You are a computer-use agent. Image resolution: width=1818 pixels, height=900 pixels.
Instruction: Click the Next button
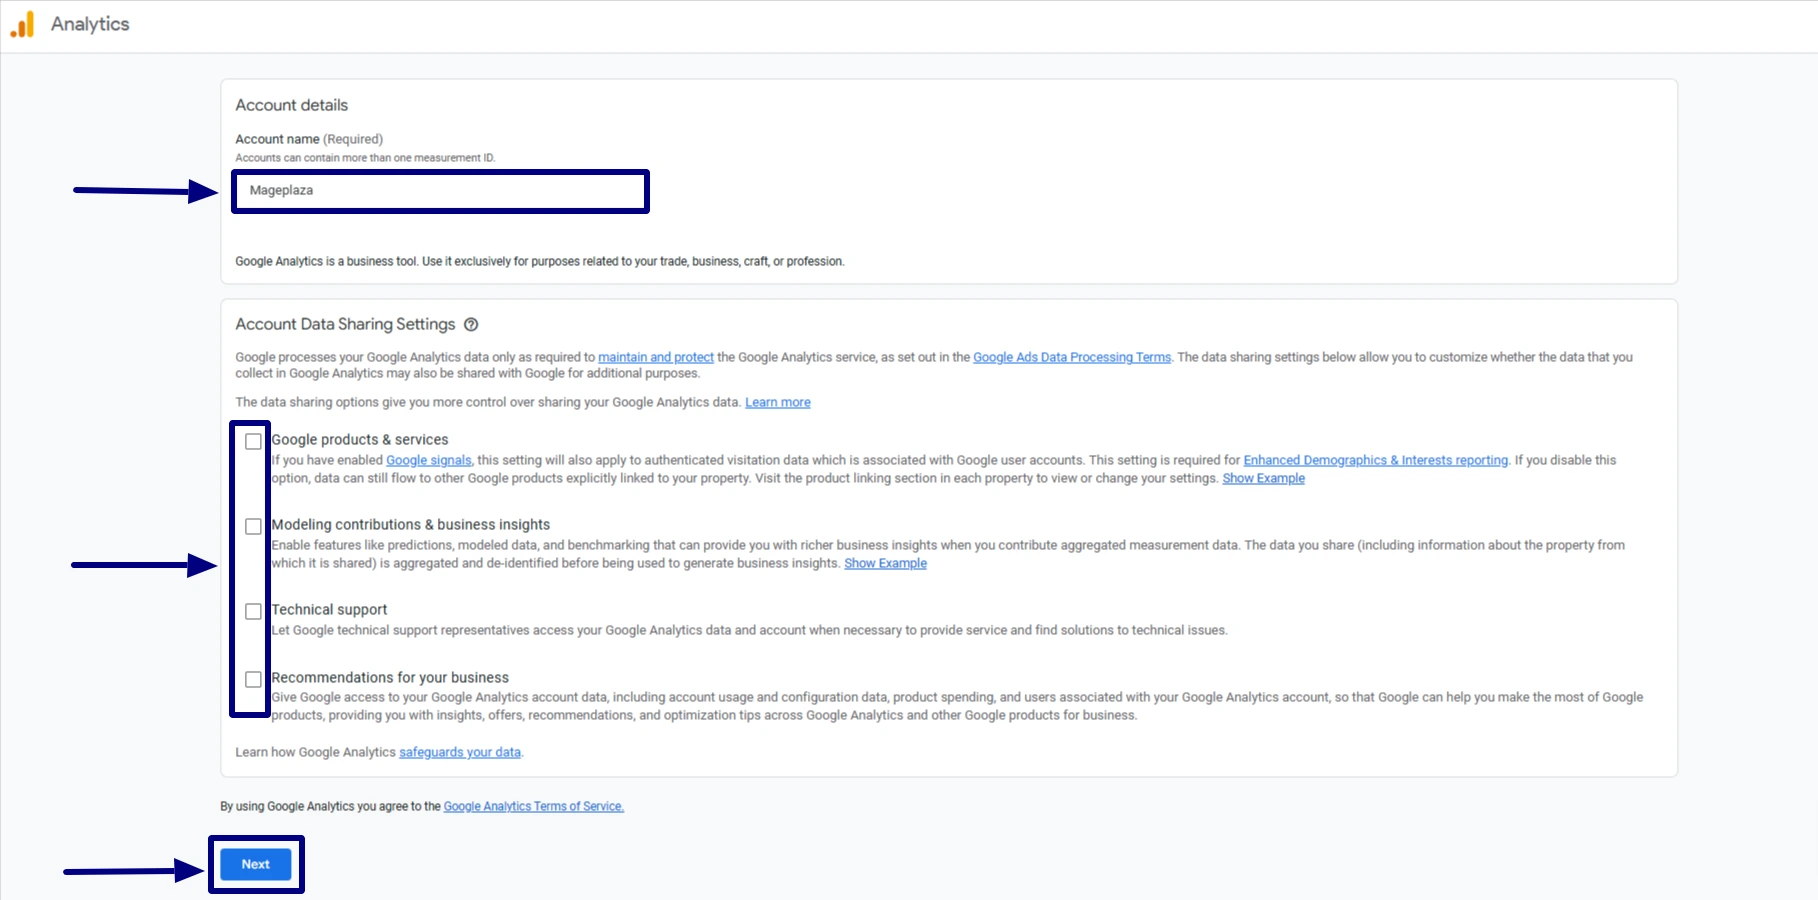pyautogui.click(x=256, y=864)
